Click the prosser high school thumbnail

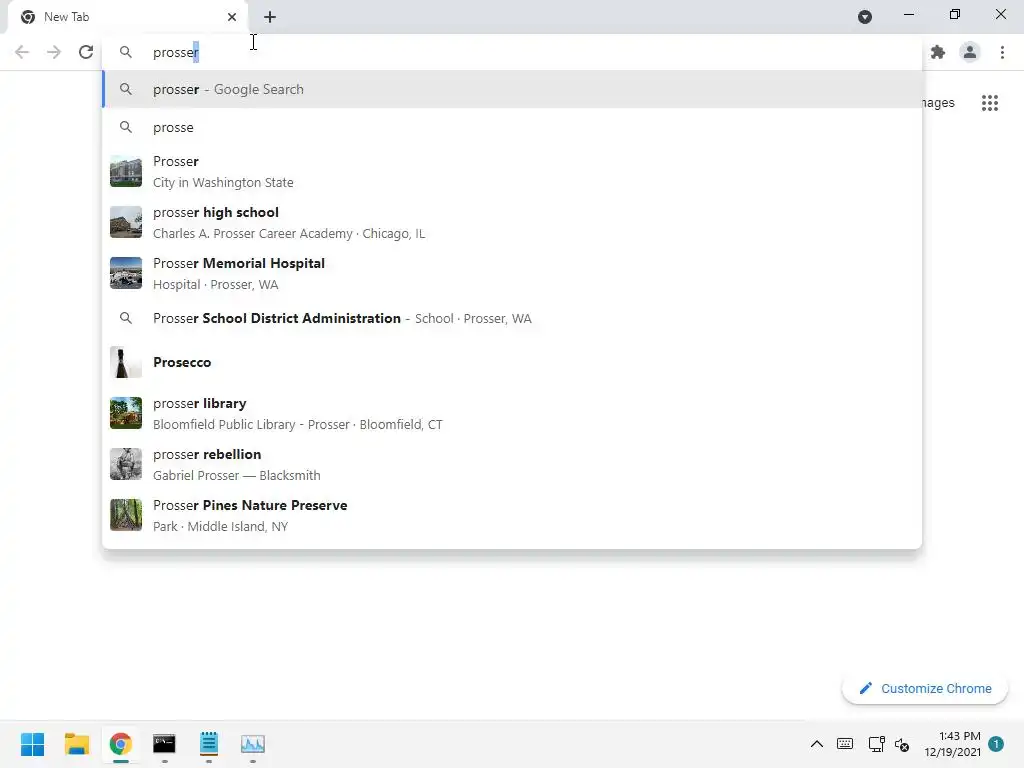click(125, 223)
